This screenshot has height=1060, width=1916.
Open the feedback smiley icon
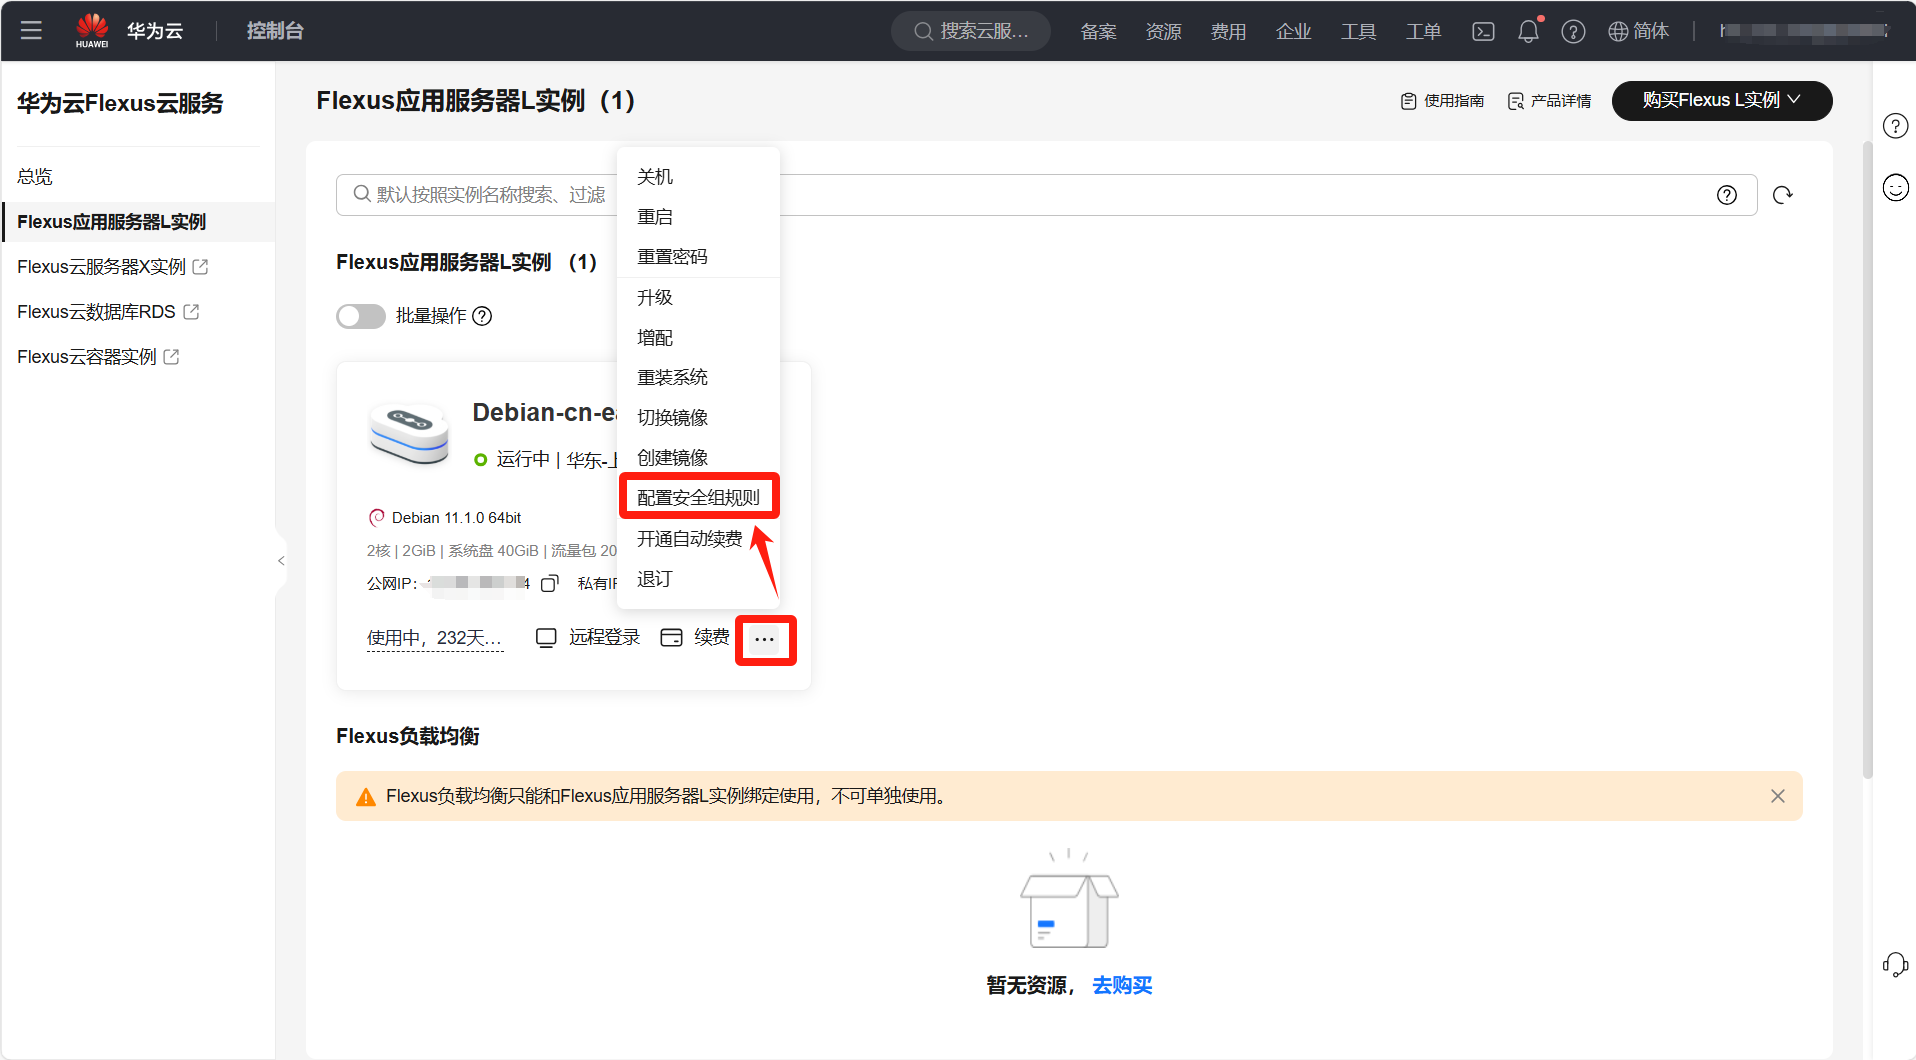coord(1895,187)
